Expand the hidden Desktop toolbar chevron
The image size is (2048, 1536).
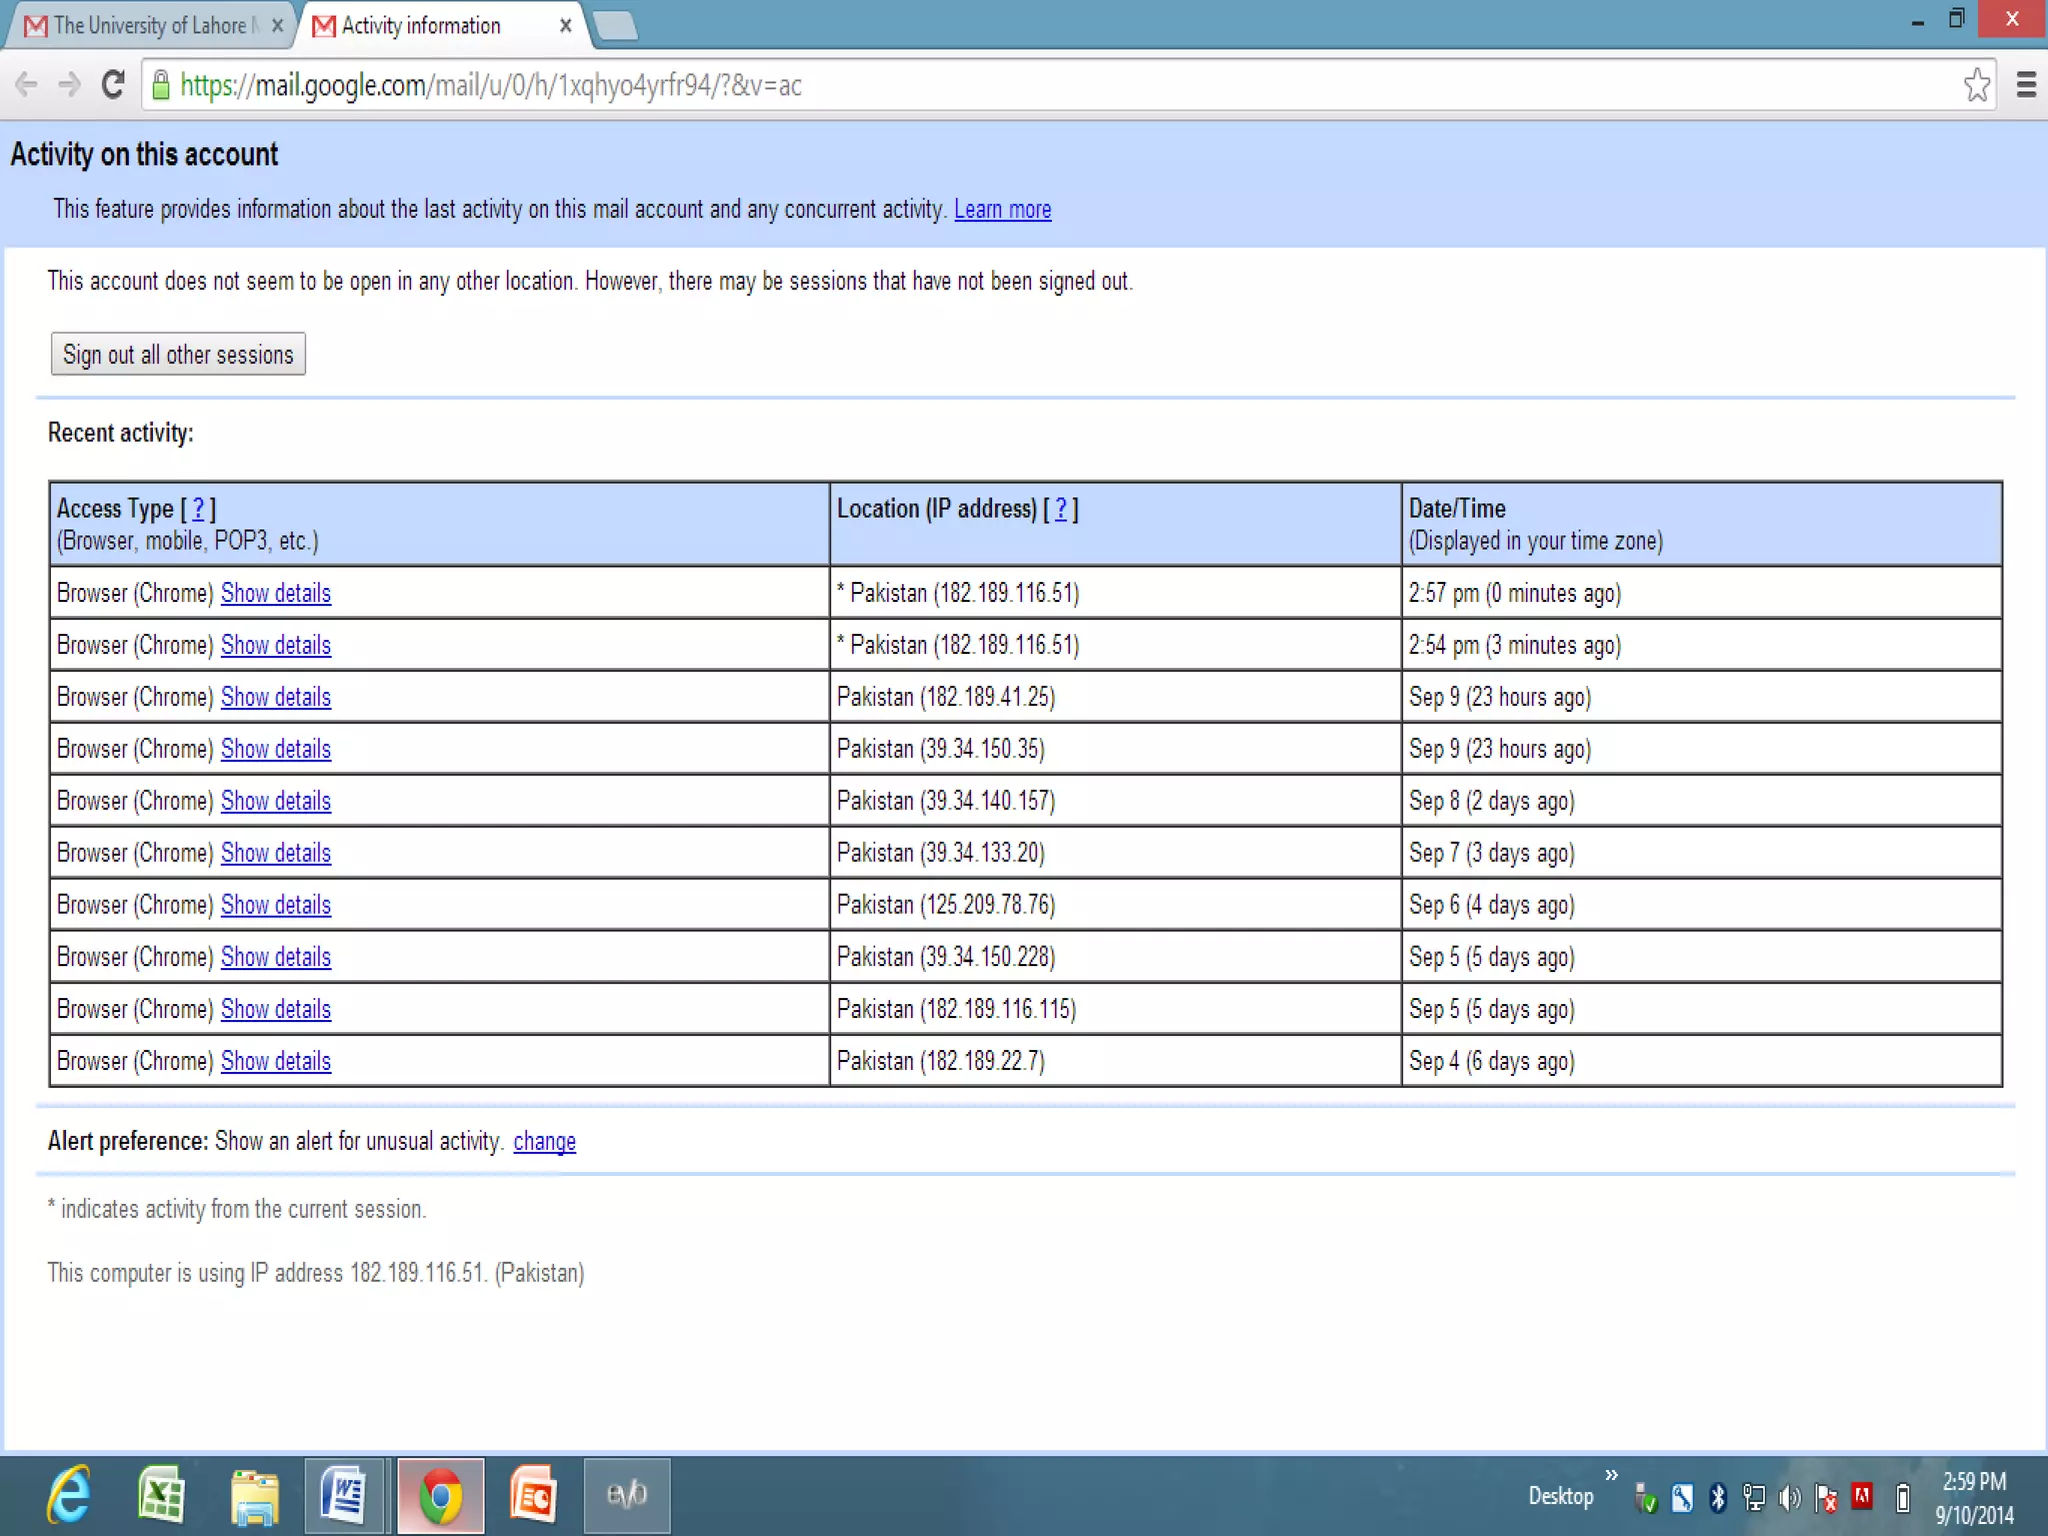(x=1611, y=1476)
